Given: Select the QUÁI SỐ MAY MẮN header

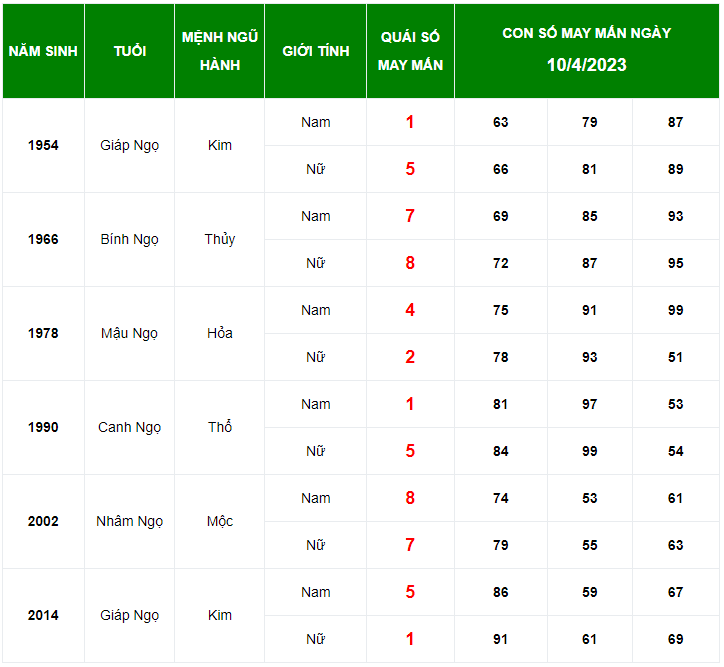Looking at the screenshot, I should pos(410,51).
